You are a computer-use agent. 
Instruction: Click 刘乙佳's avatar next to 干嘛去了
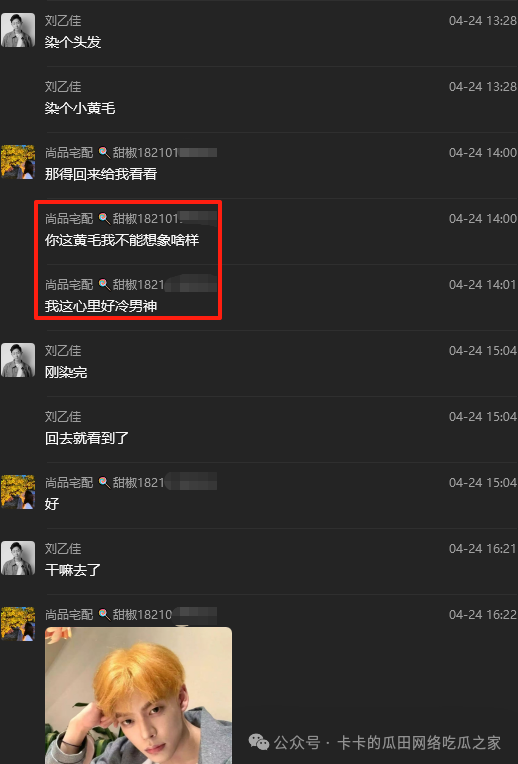point(18,558)
